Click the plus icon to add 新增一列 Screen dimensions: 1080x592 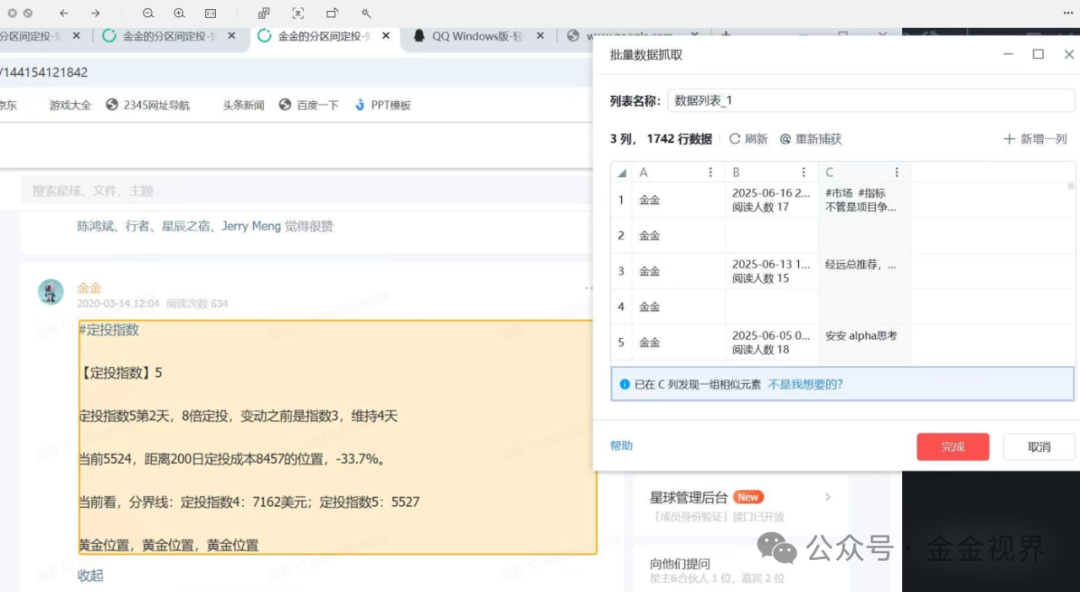tap(1008, 138)
